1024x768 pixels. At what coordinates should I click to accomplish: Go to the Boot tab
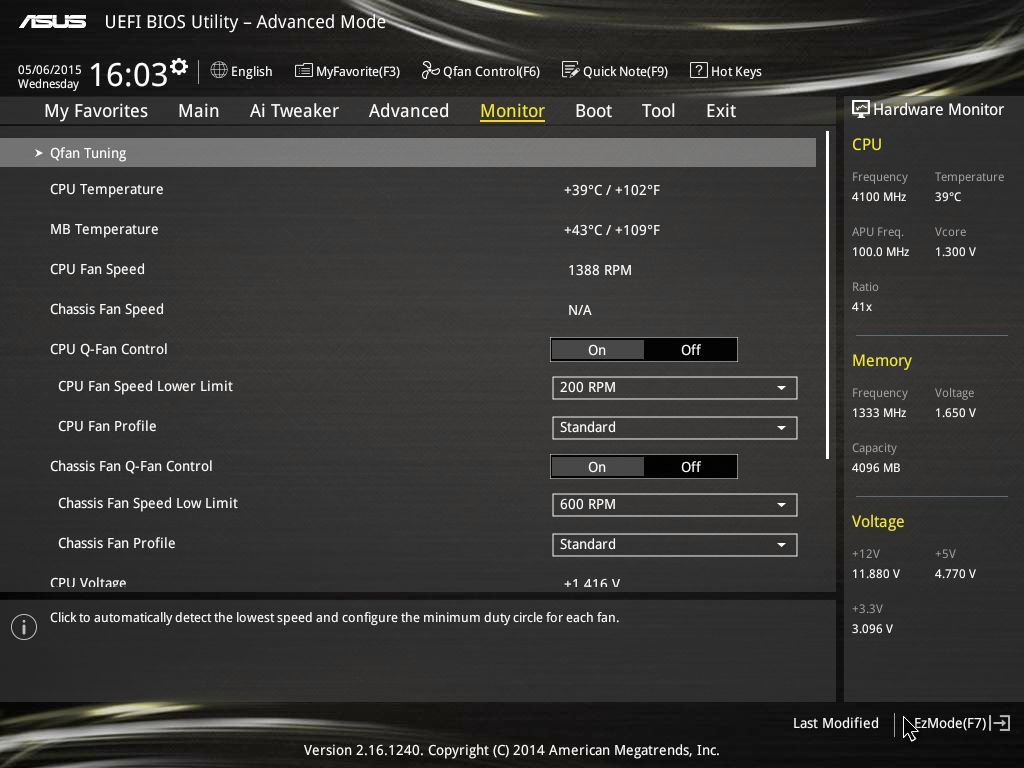tap(593, 111)
